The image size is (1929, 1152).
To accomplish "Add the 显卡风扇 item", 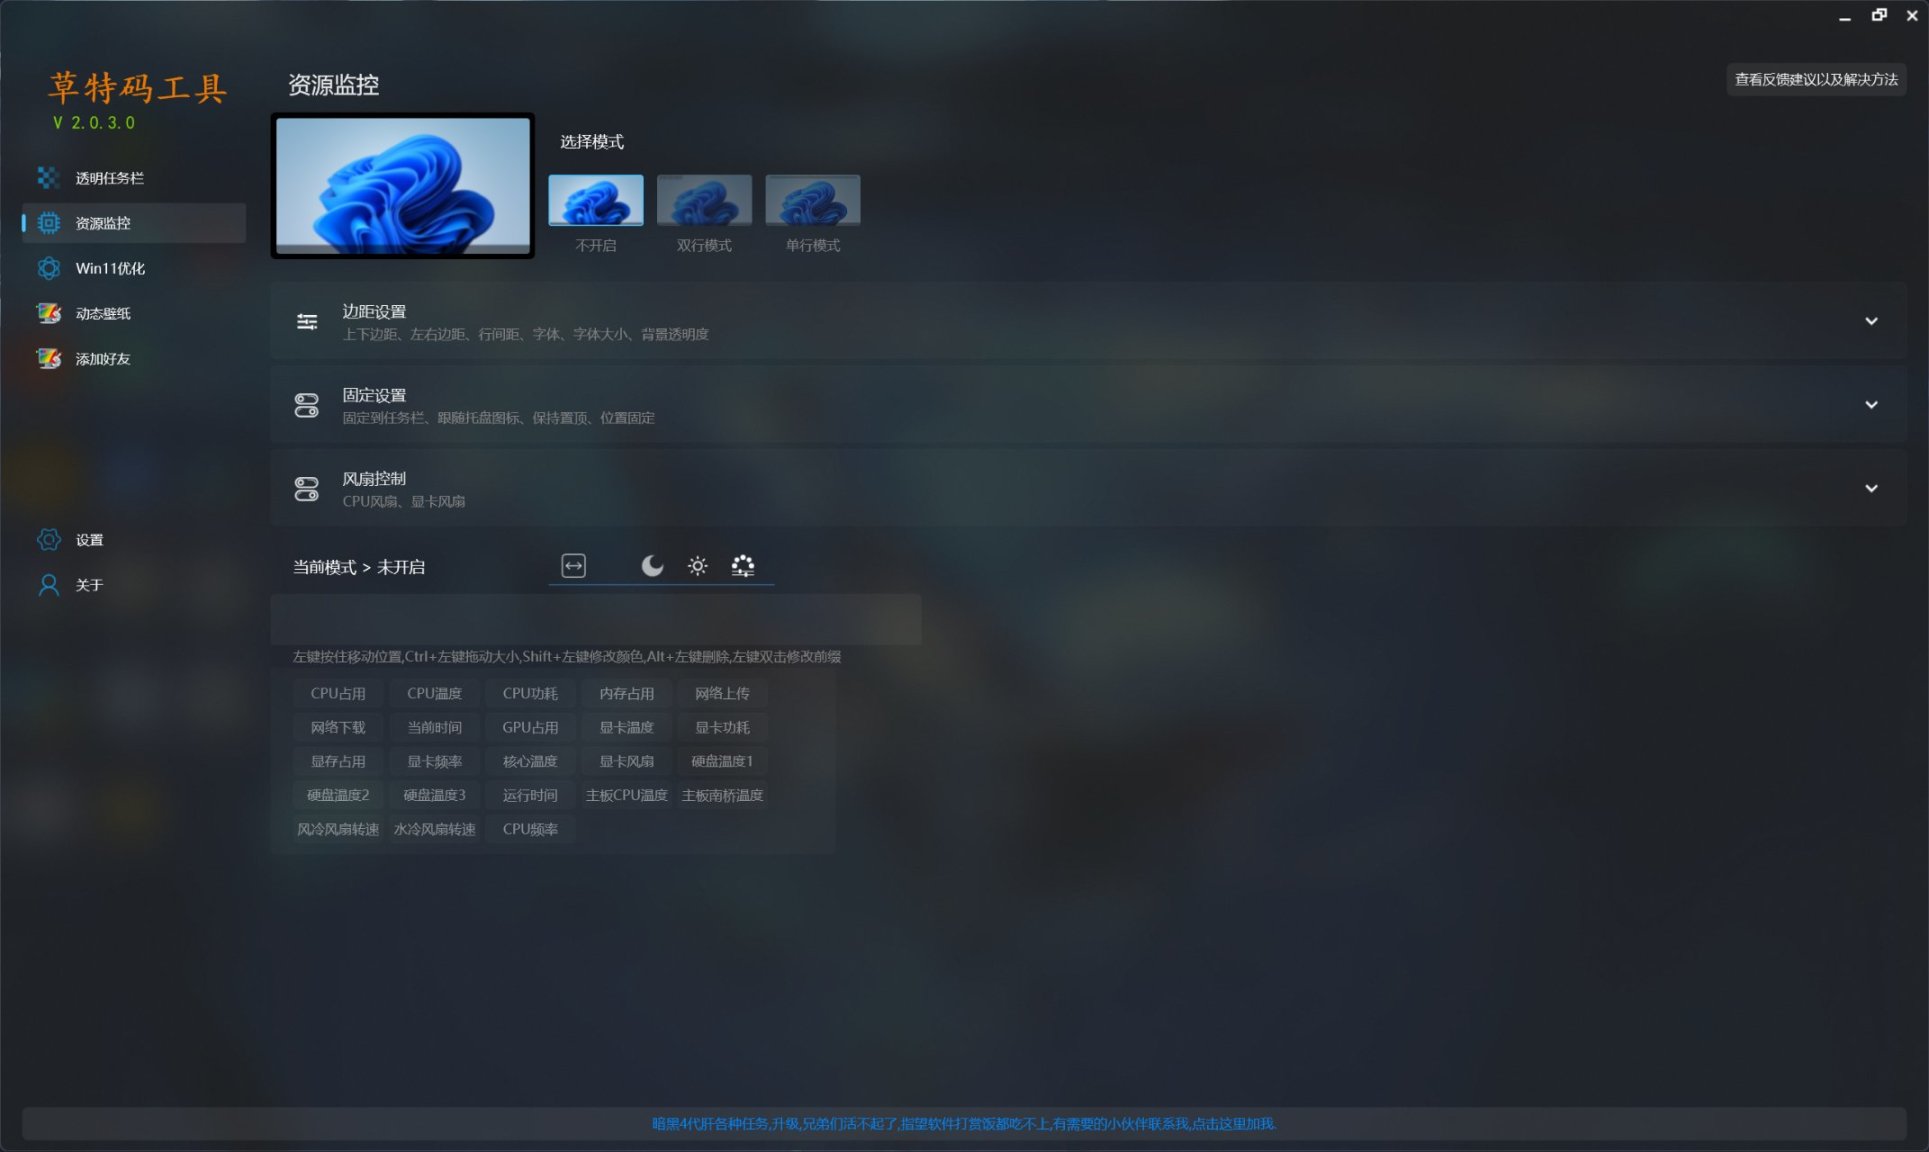I will point(626,761).
